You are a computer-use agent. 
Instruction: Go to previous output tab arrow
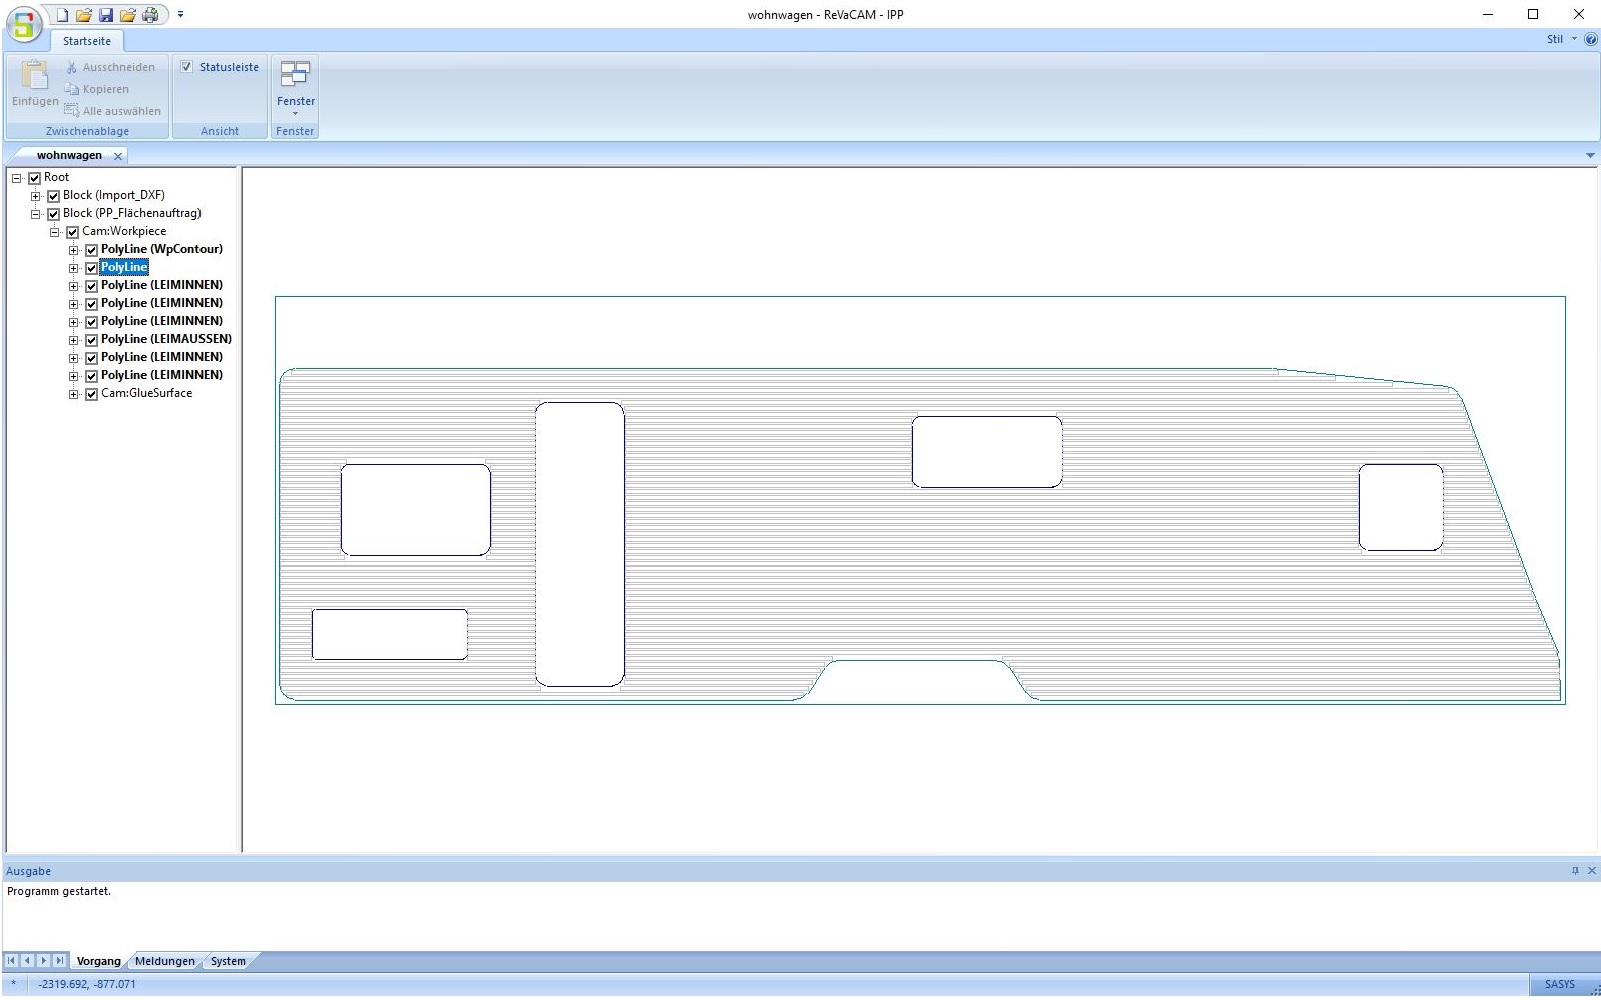coord(28,961)
